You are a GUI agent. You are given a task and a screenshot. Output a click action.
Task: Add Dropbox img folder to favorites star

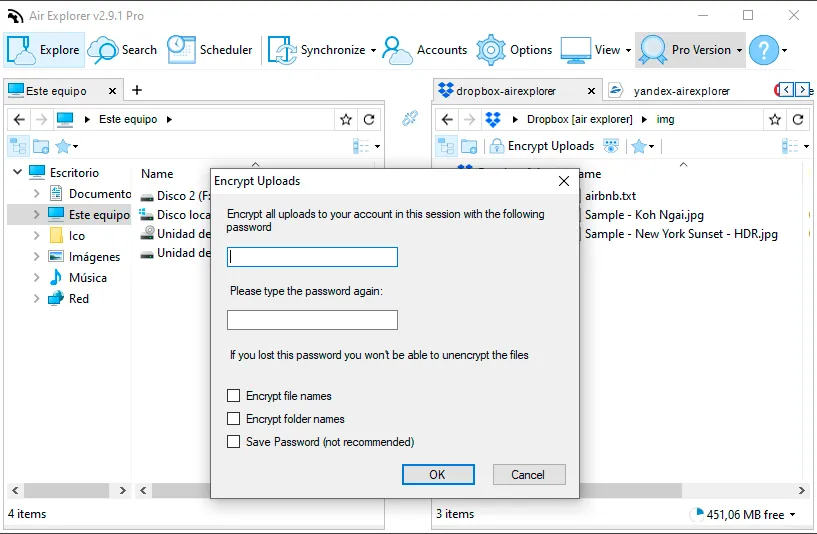[x=775, y=120]
